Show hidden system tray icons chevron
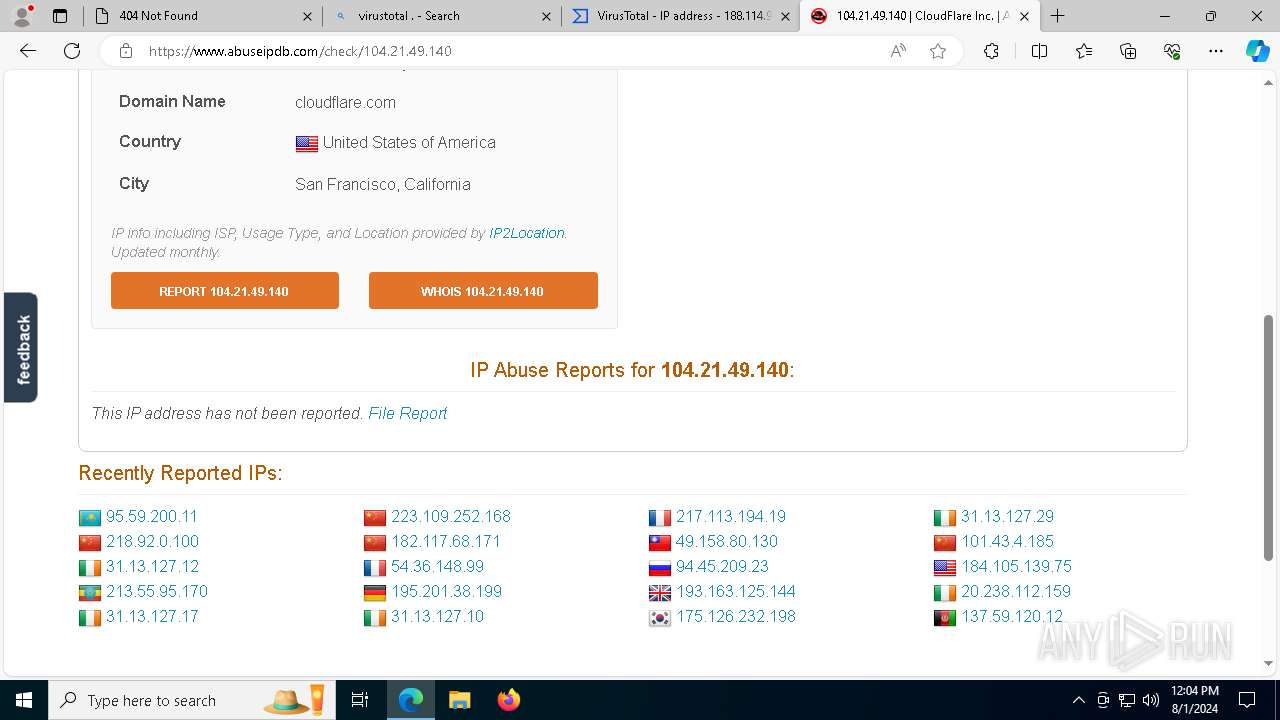Image resolution: width=1280 pixels, height=720 pixels. [x=1078, y=700]
